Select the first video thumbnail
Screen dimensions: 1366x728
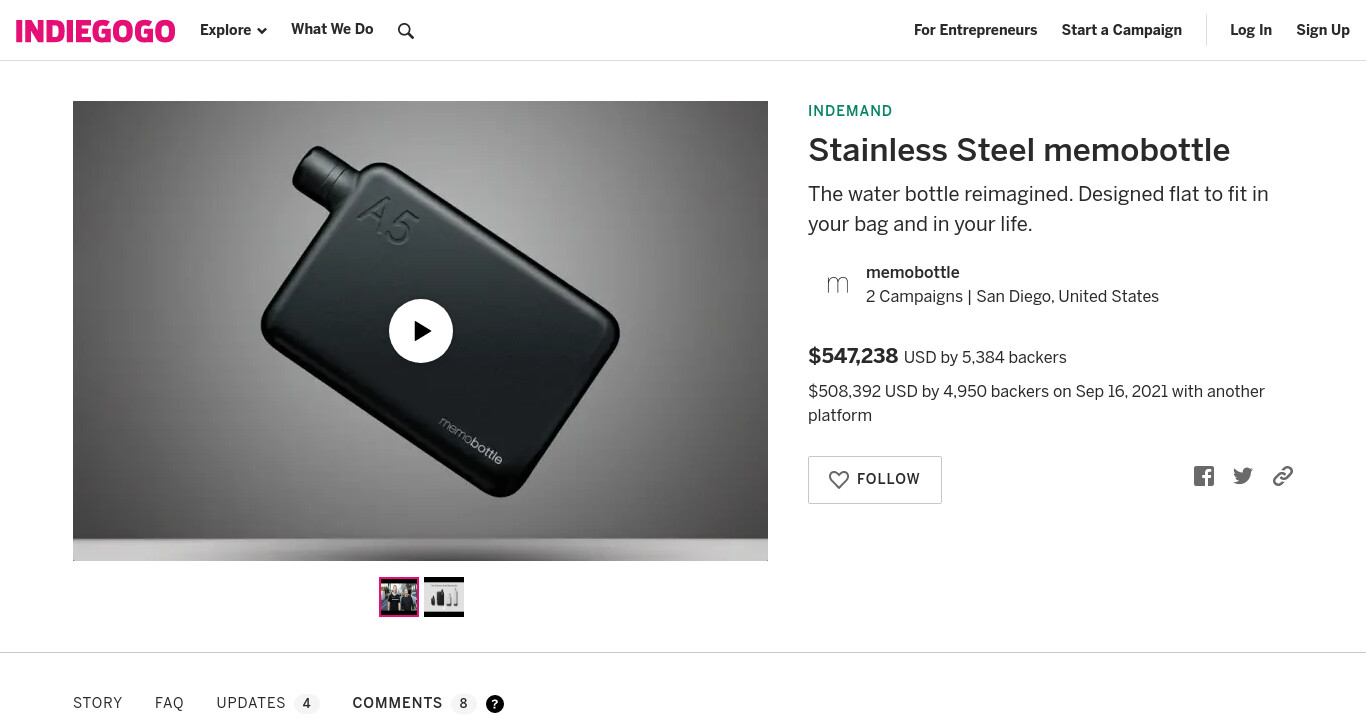tap(399, 597)
